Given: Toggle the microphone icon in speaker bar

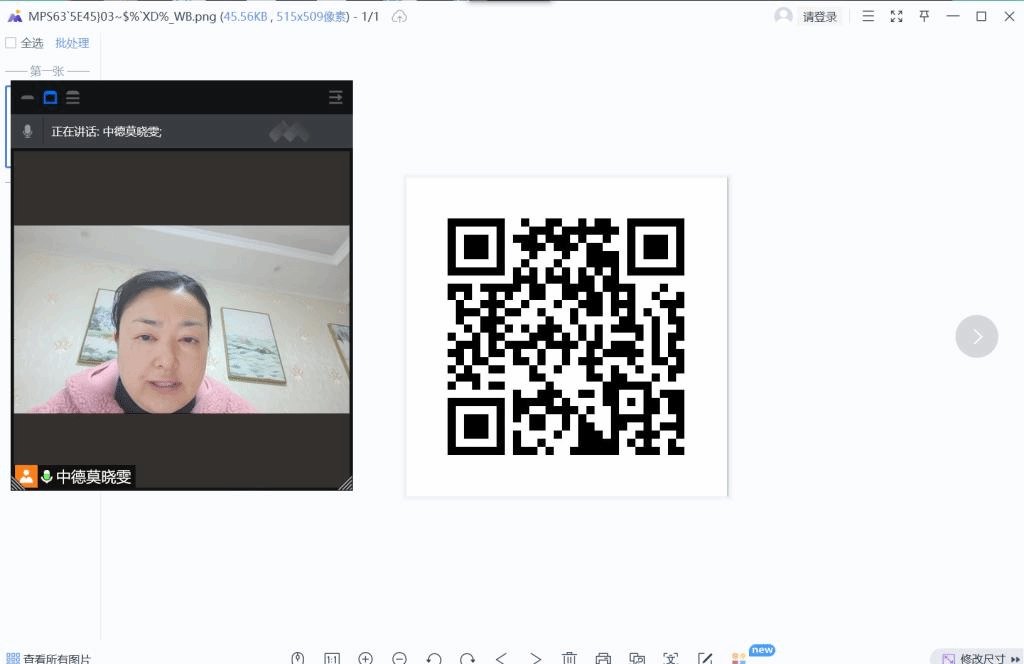Looking at the screenshot, I should point(28,131).
